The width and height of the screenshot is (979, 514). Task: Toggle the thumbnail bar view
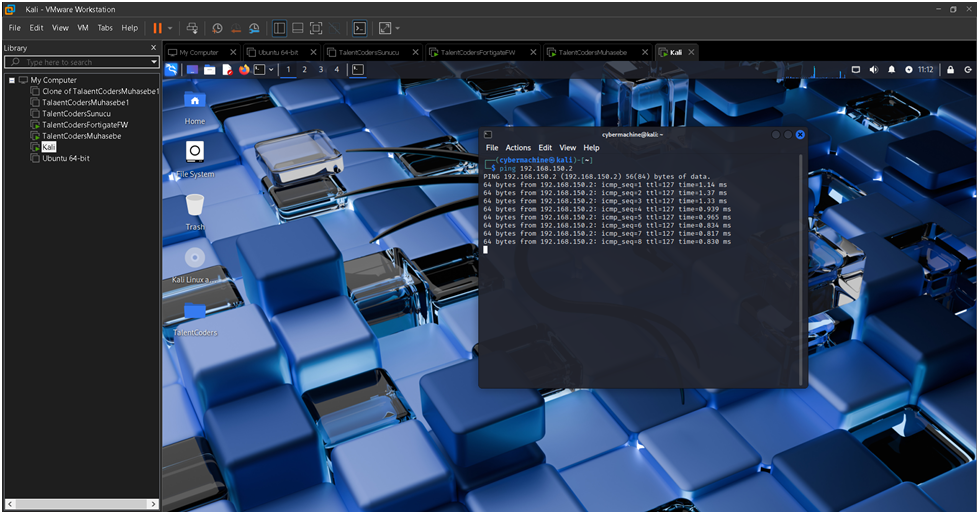298,28
